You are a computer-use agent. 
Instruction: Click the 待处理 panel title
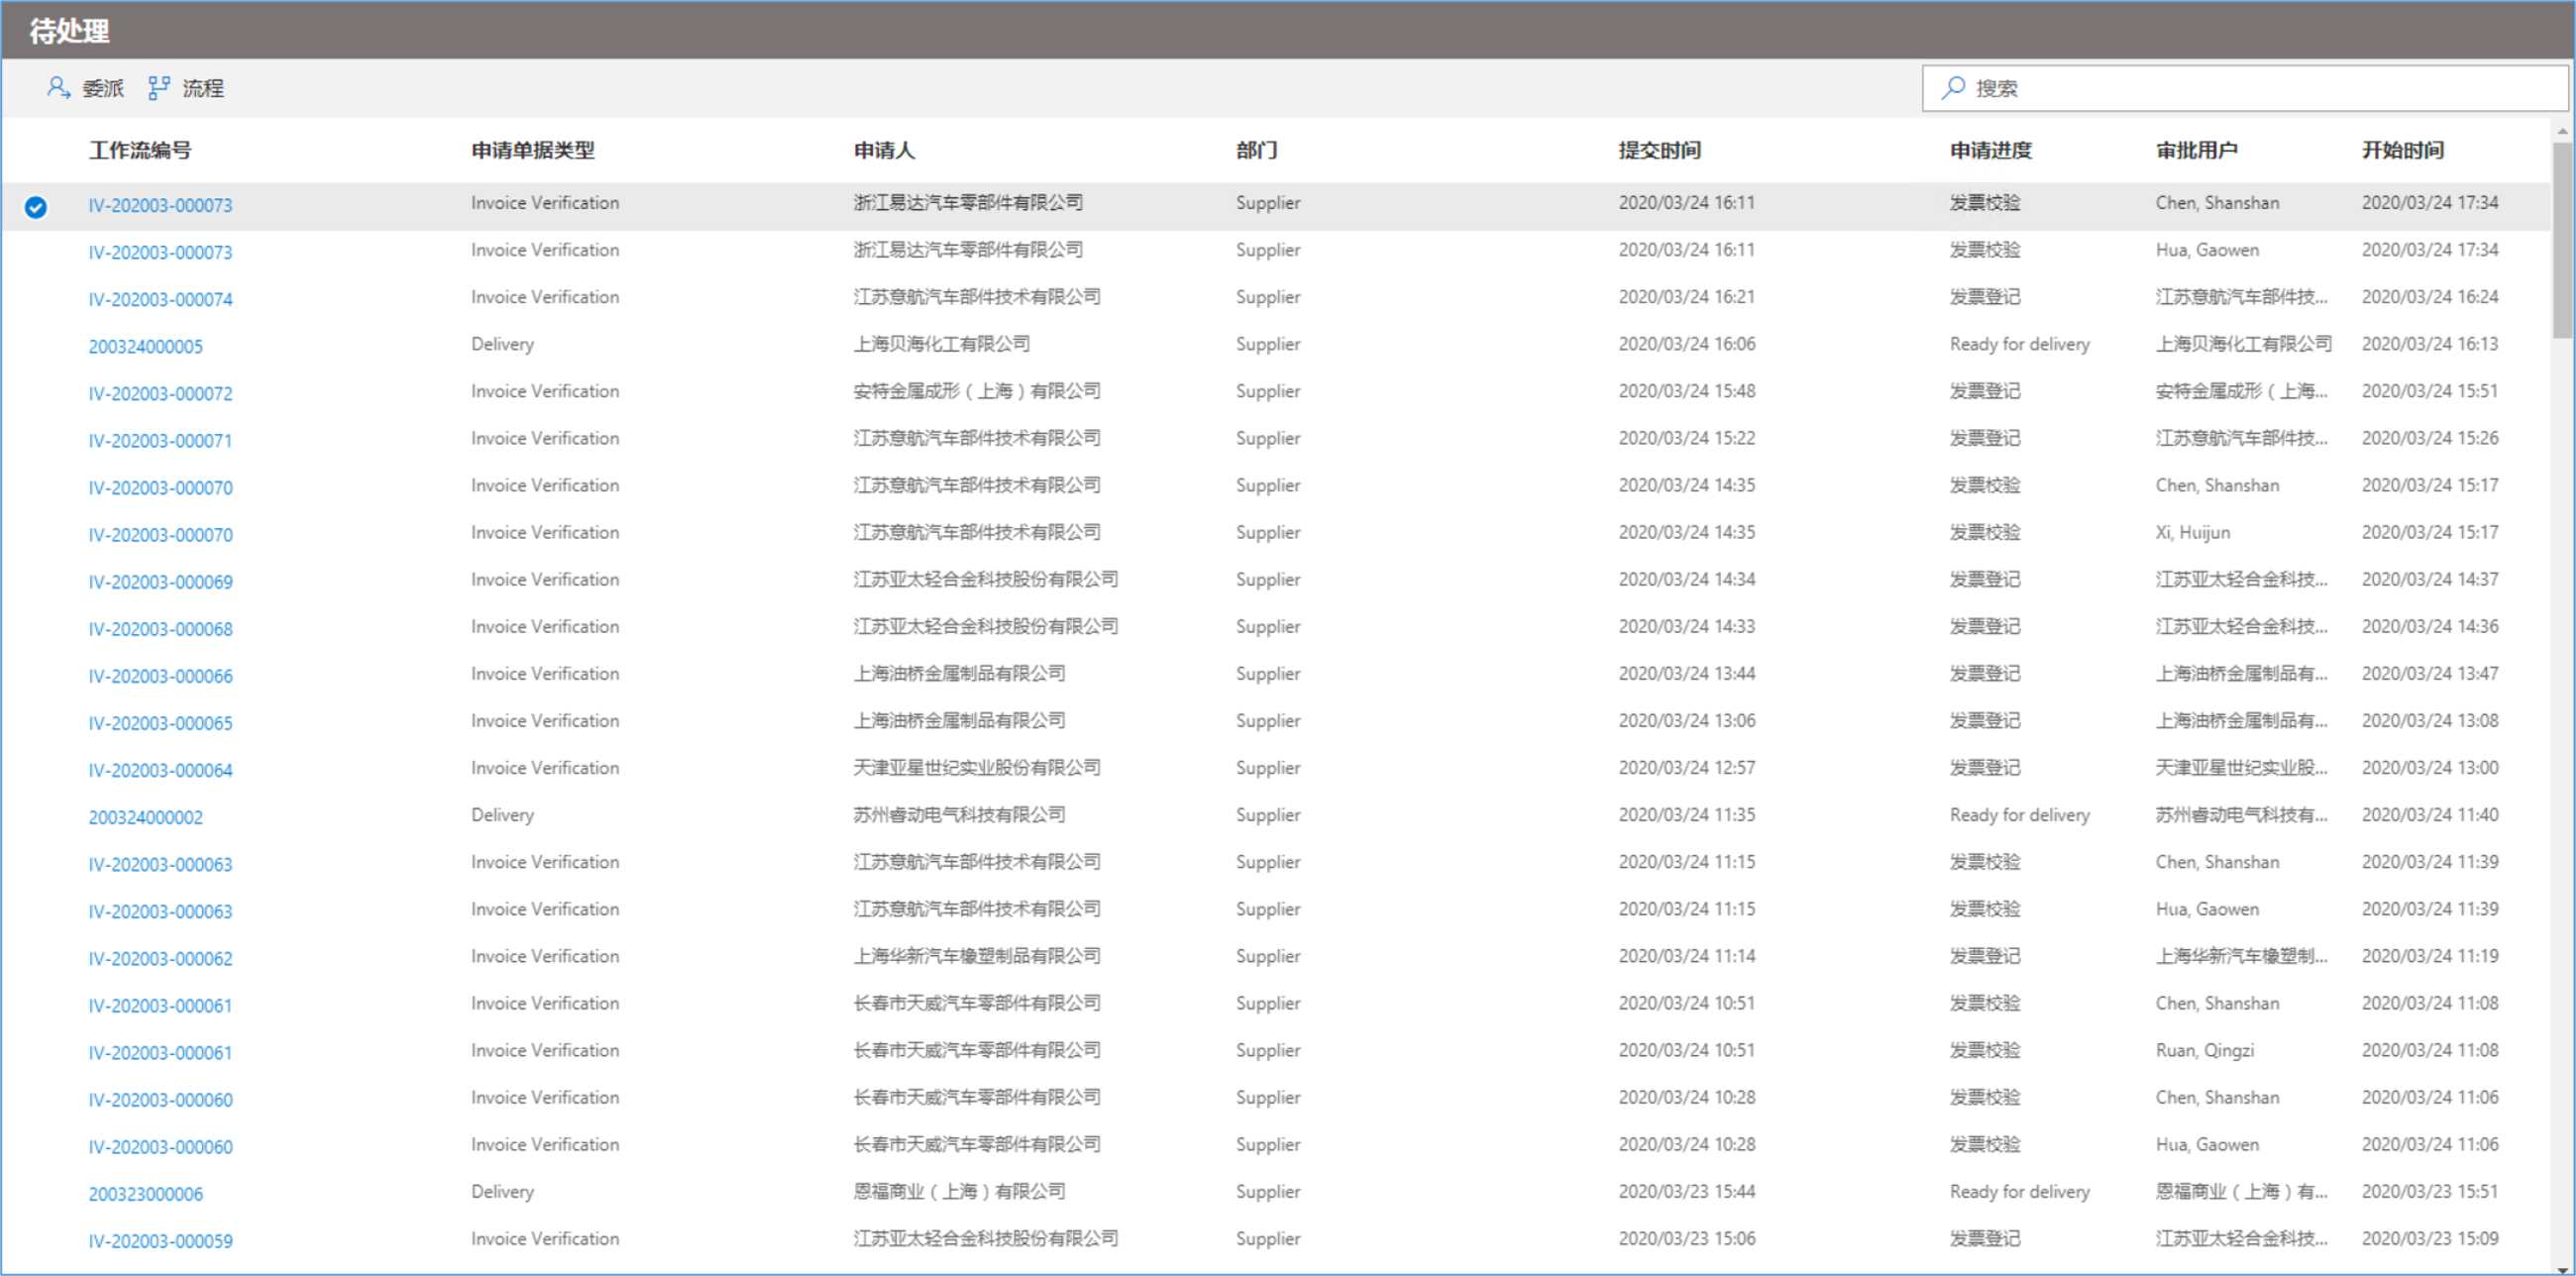pyautogui.click(x=69, y=31)
